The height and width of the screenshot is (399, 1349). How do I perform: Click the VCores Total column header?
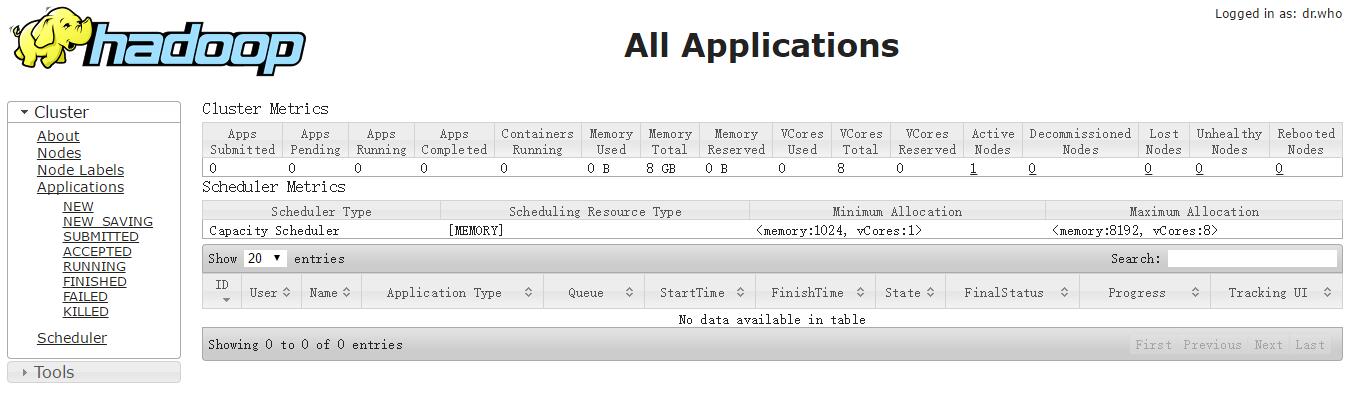pos(860,141)
